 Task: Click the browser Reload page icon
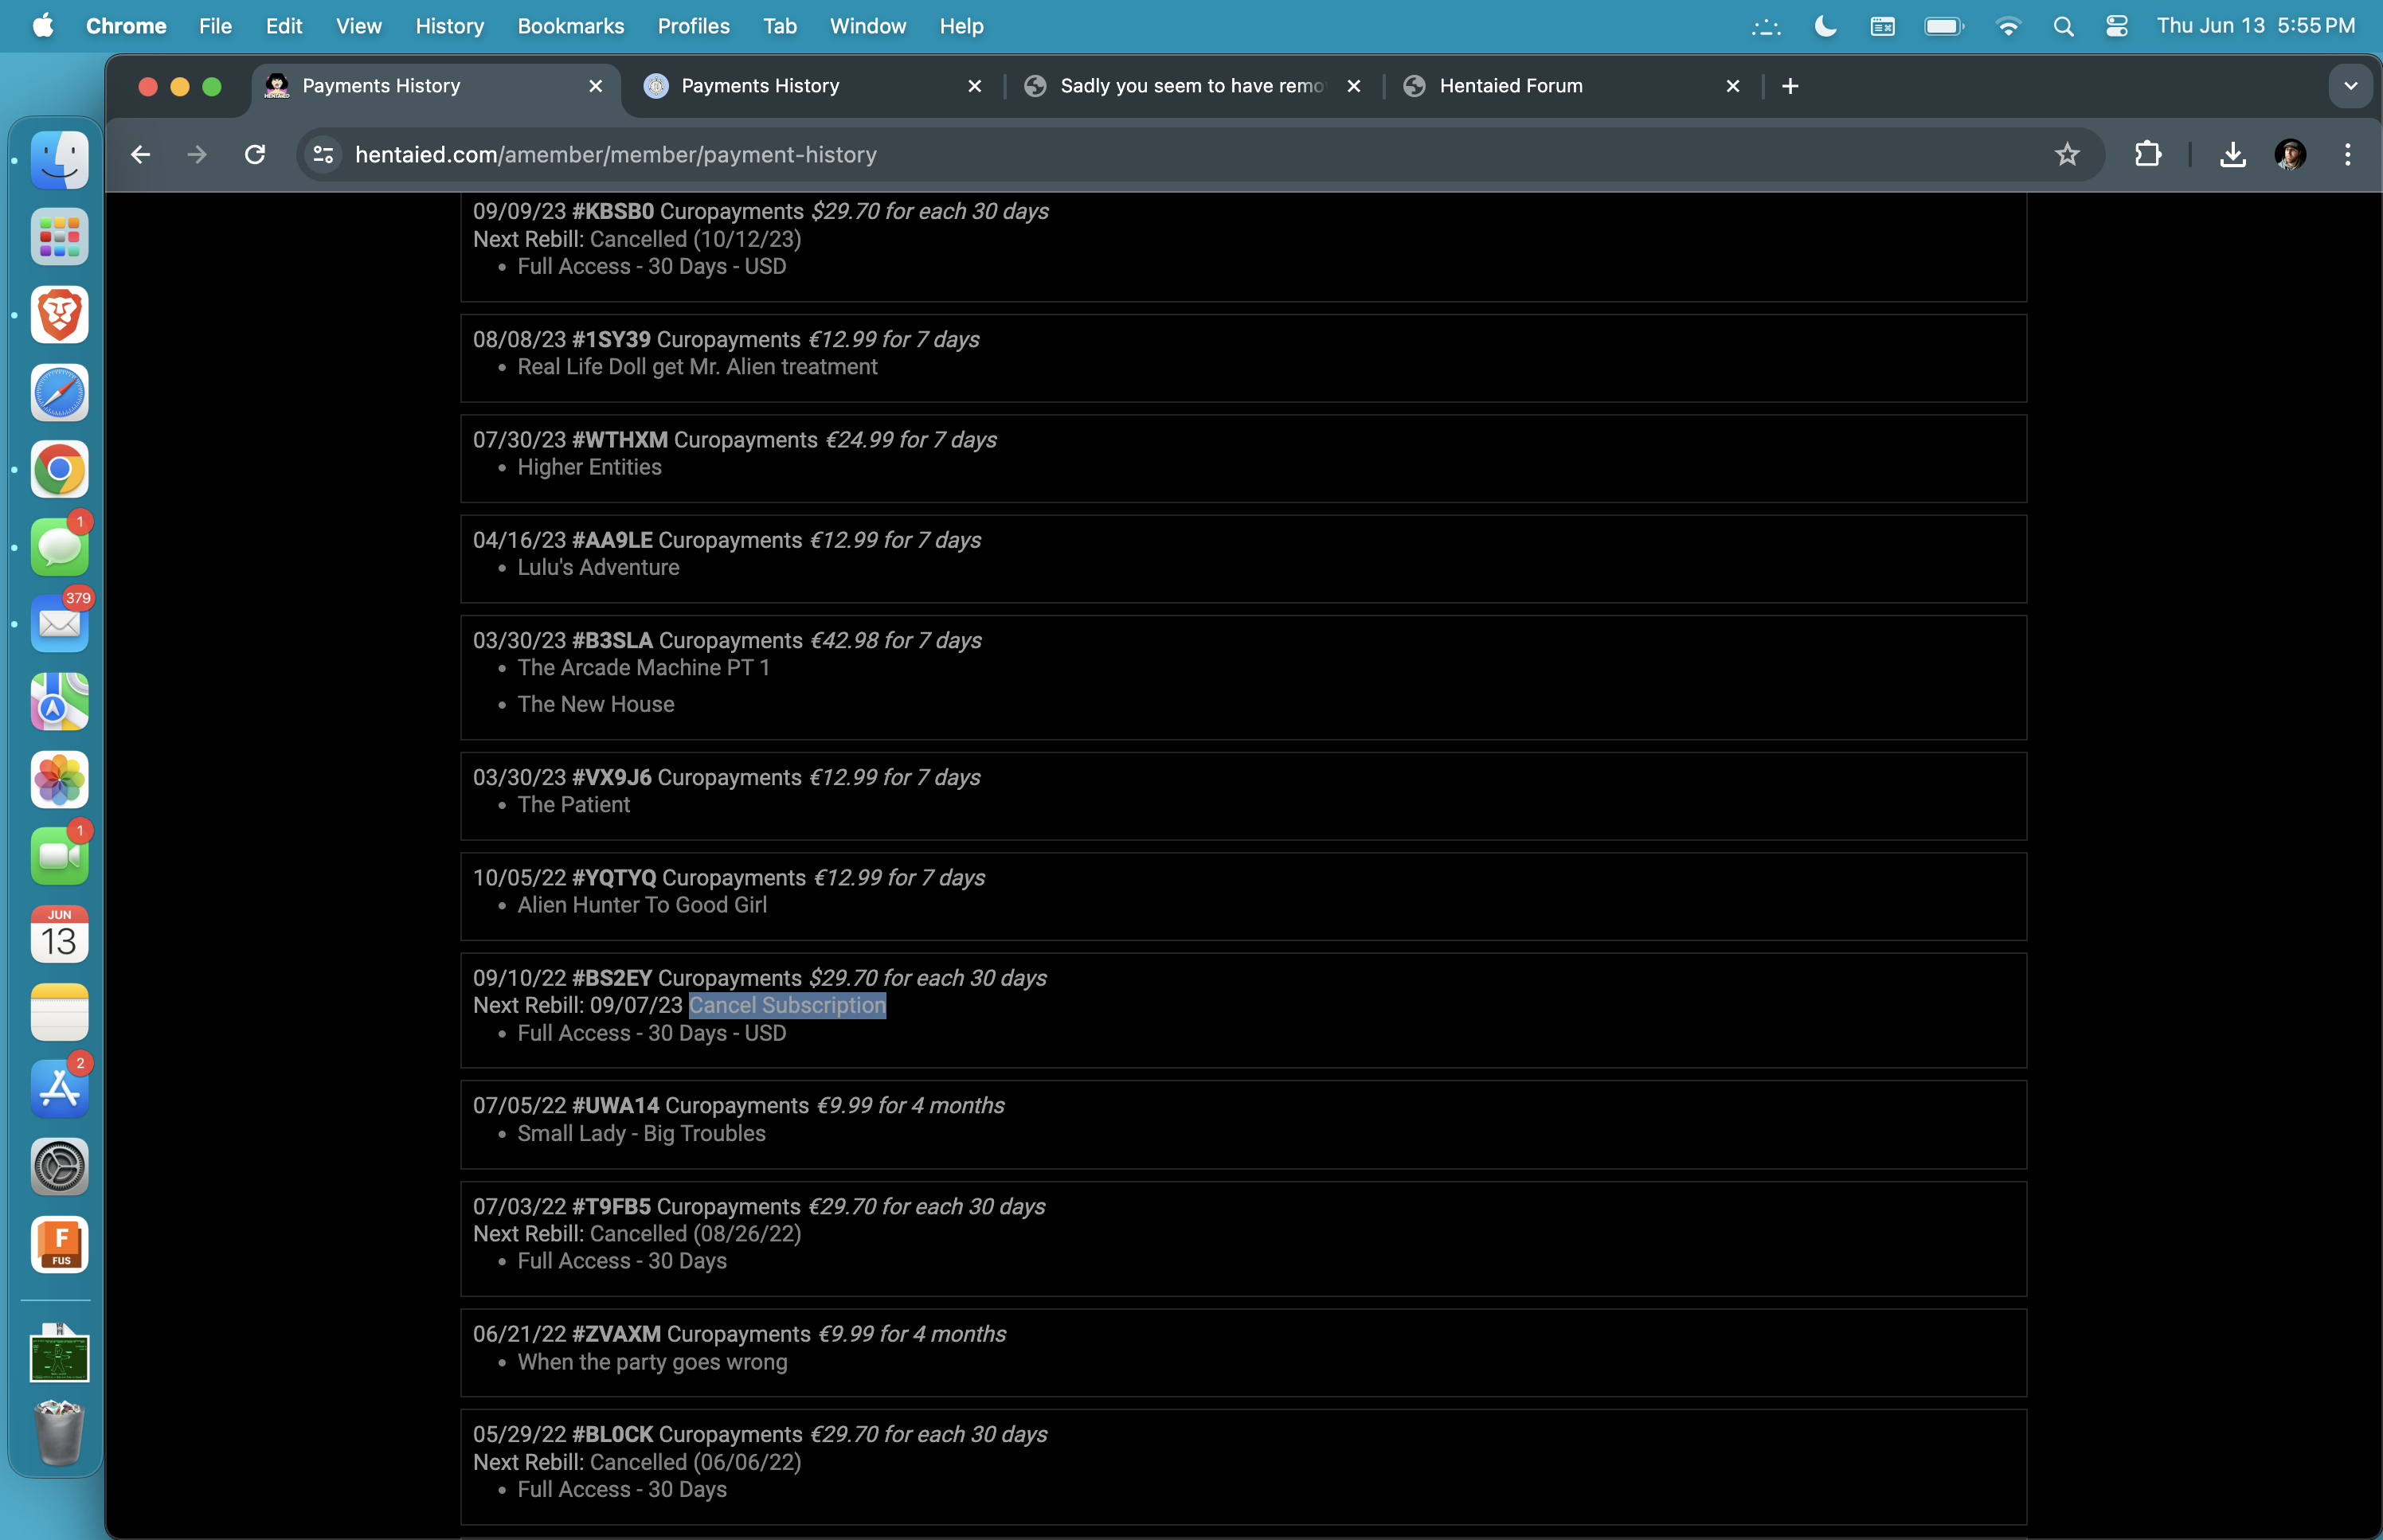[x=255, y=154]
